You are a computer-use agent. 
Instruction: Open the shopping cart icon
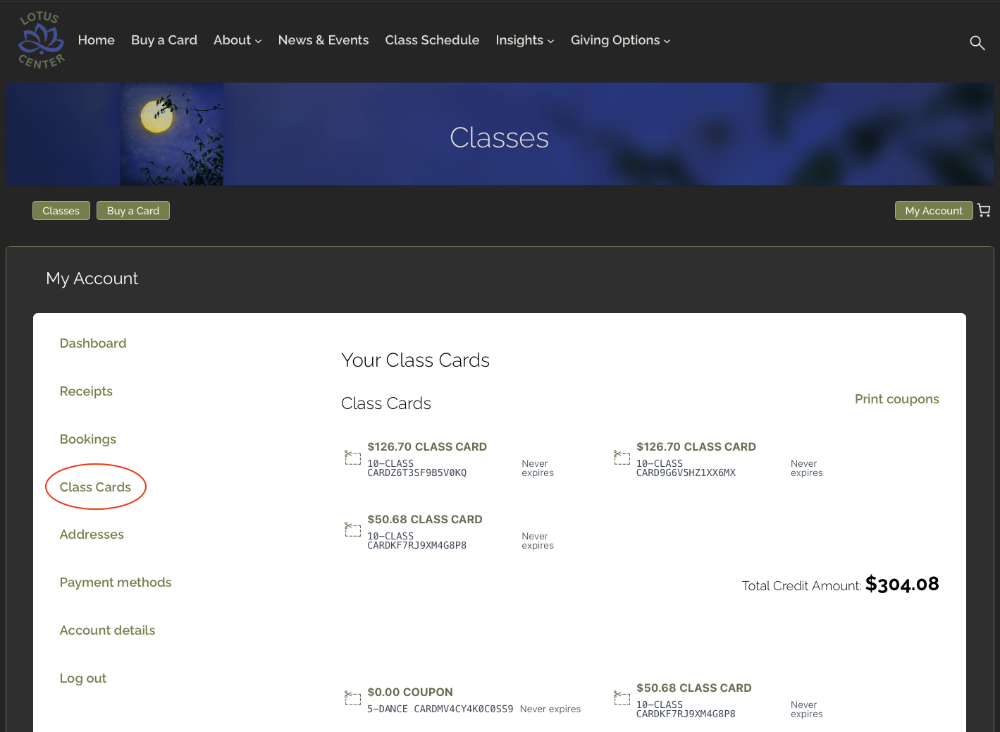click(x=984, y=211)
